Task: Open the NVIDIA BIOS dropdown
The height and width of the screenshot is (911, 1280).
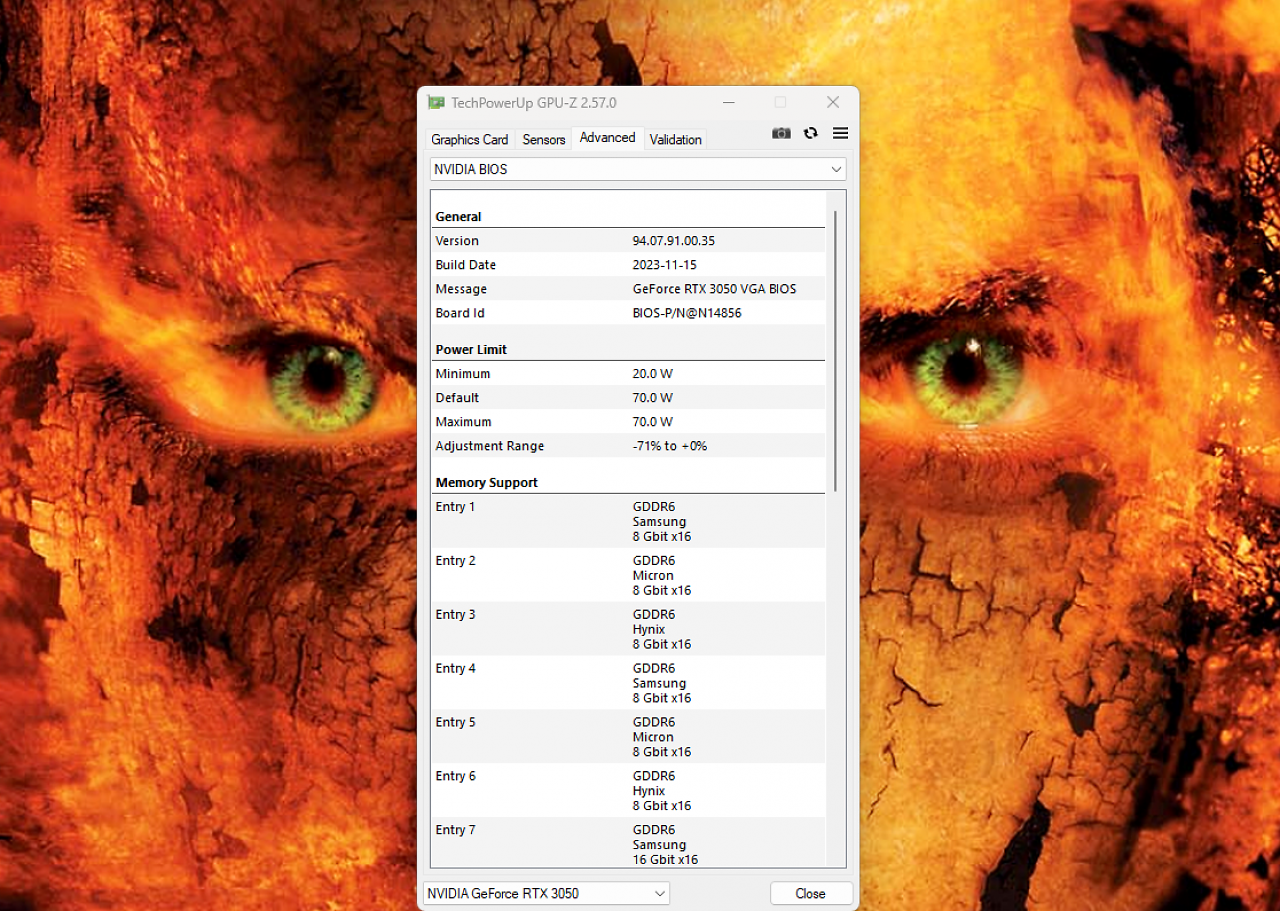Action: (x=638, y=169)
